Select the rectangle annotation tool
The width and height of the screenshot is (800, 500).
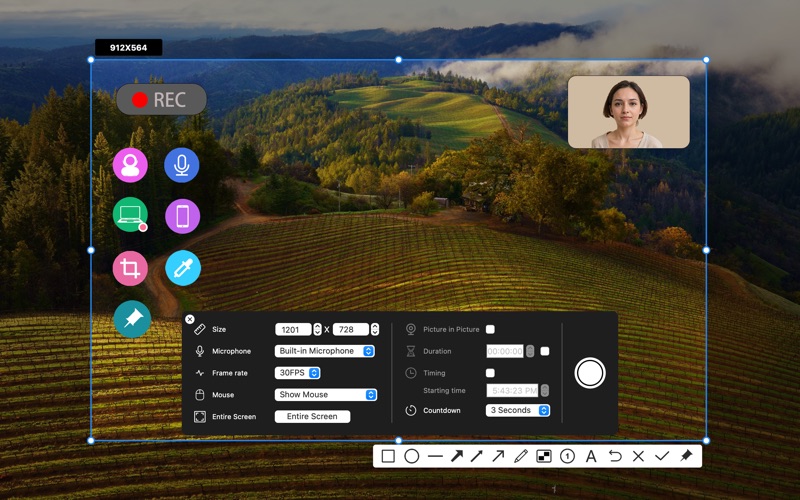point(388,456)
